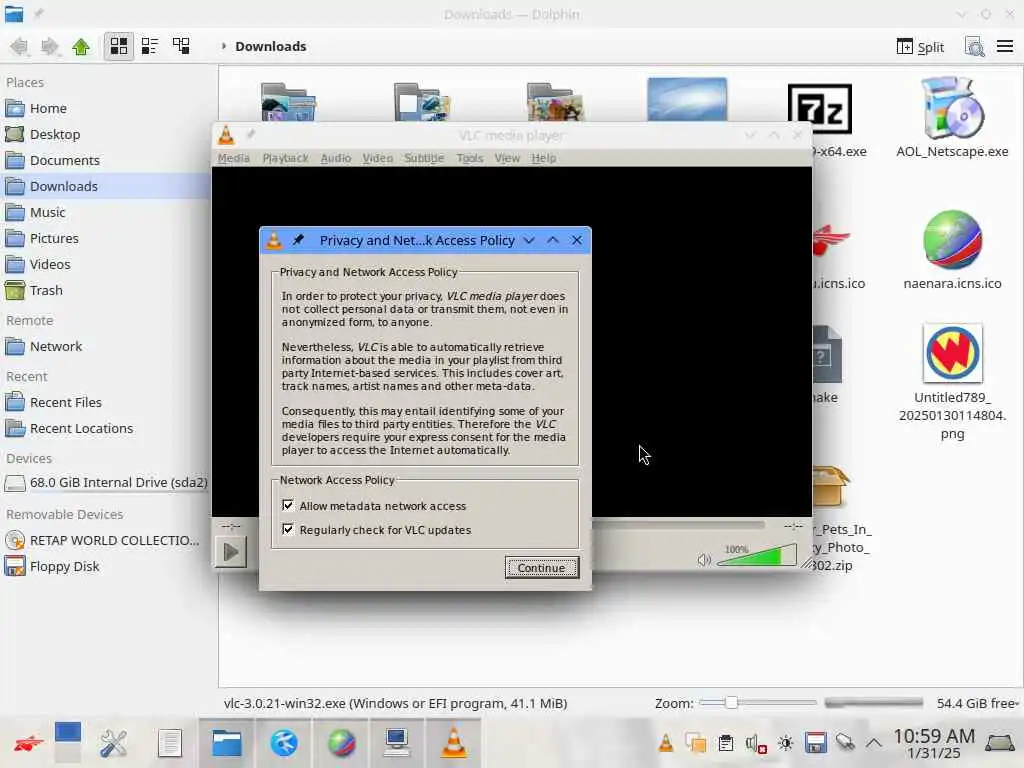Click the VLC cone icon in Privacy dialog titlebar
The width and height of the screenshot is (1024, 768).
click(274, 240)
